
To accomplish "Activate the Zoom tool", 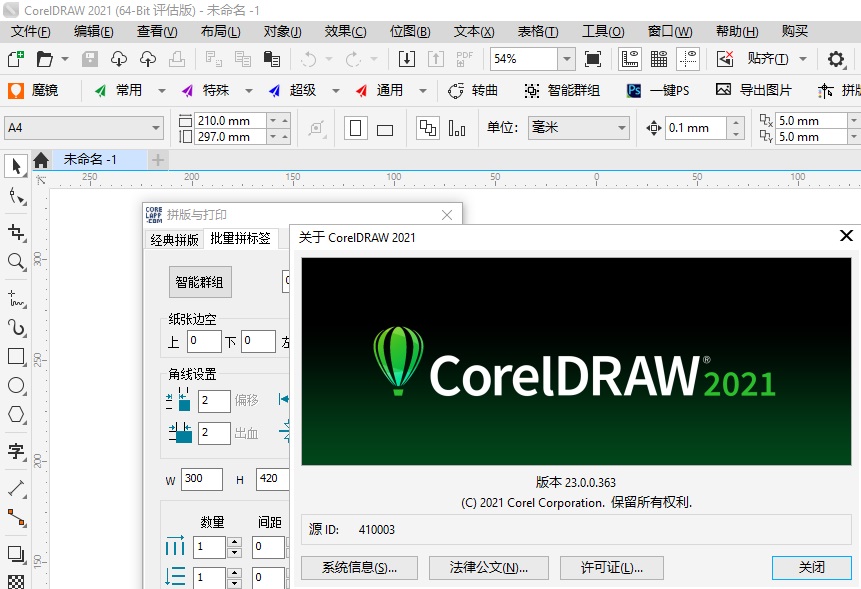I will (16, 262).
